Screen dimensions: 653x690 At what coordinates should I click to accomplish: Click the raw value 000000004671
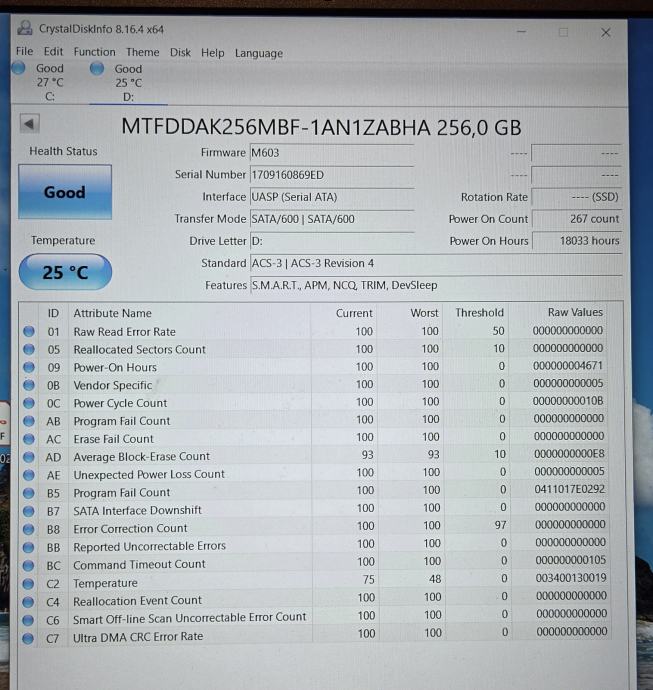[x=568, y=366]
